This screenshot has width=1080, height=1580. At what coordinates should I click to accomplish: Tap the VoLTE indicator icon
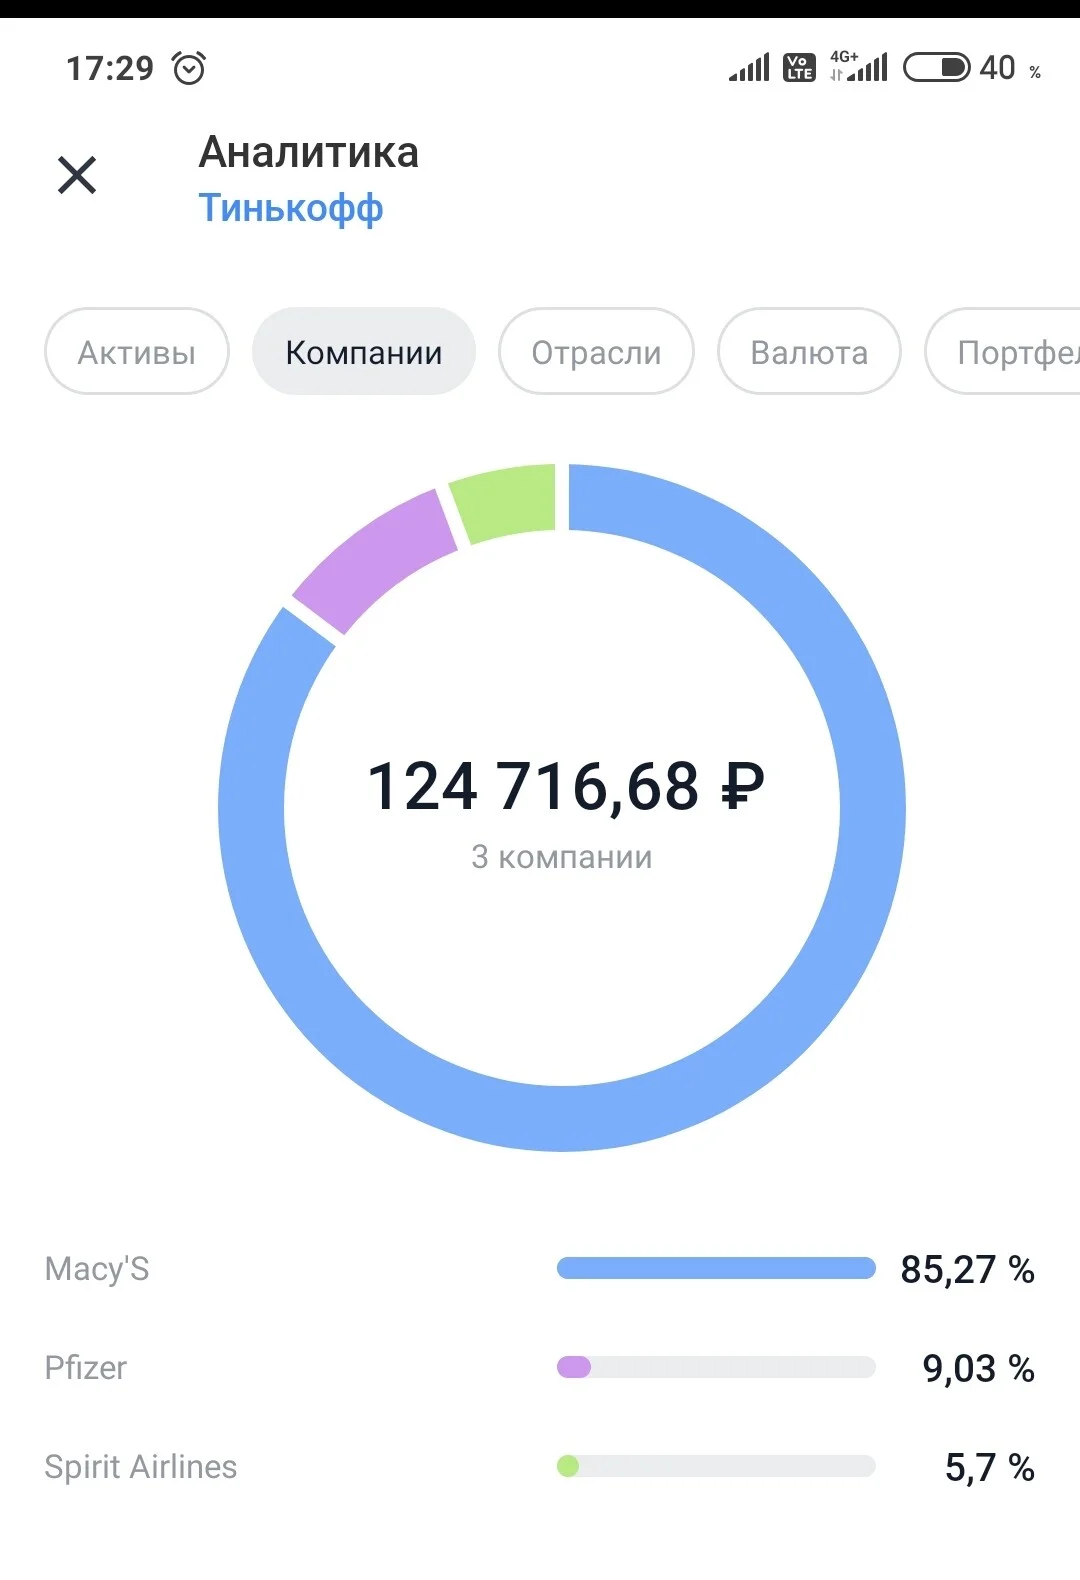(799, 68)
